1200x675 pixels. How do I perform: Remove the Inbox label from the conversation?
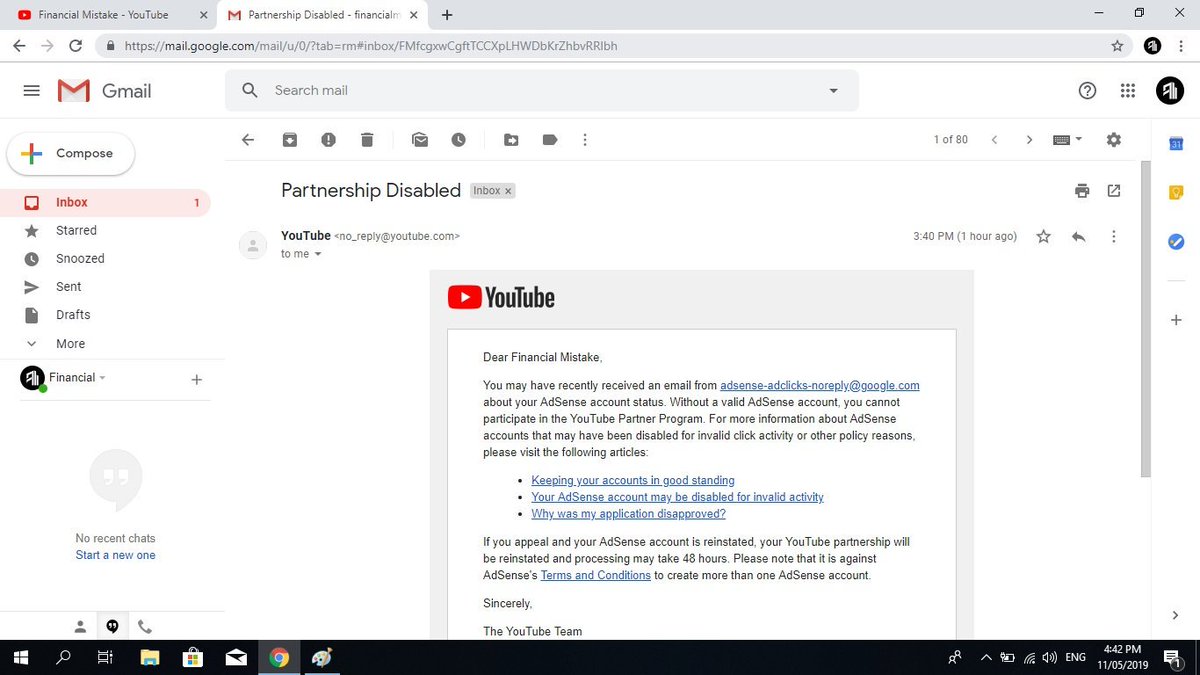[x=508, y=191]
